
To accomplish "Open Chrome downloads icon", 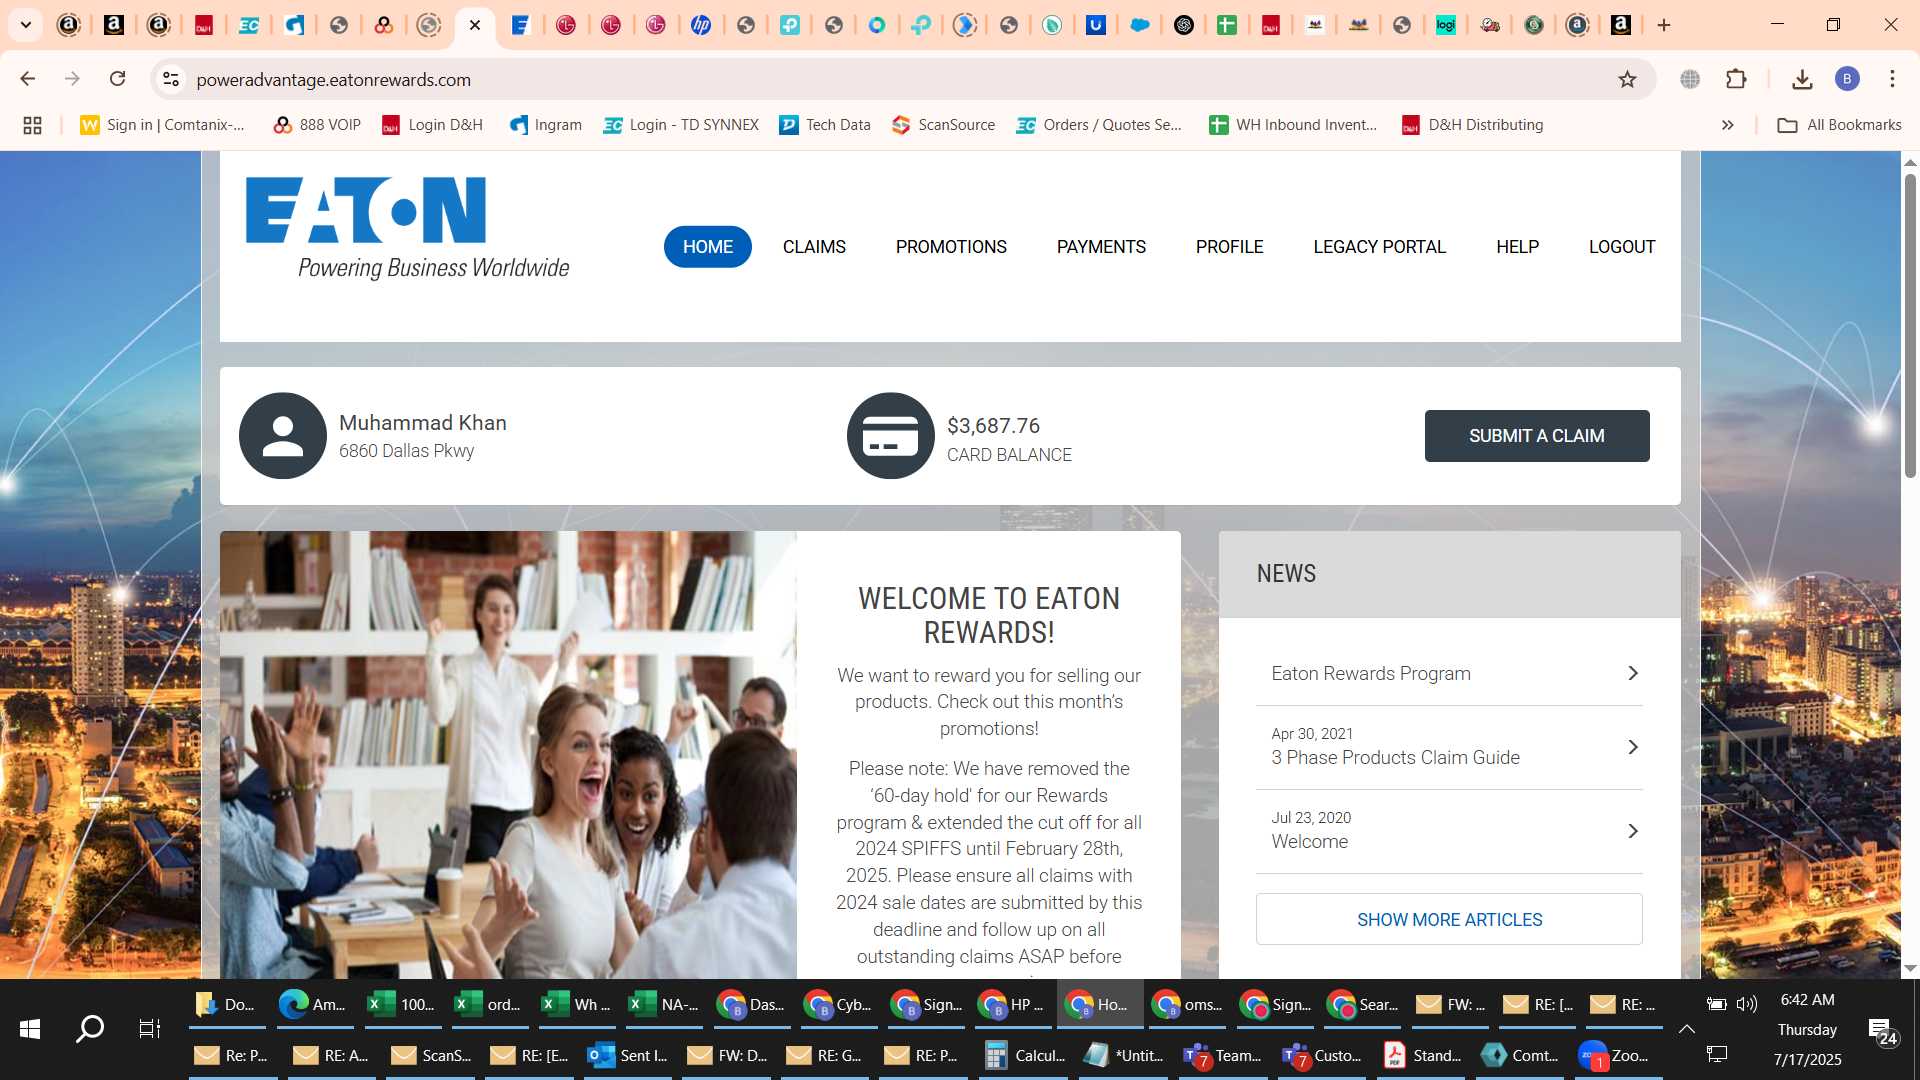I will (1802, 79).
